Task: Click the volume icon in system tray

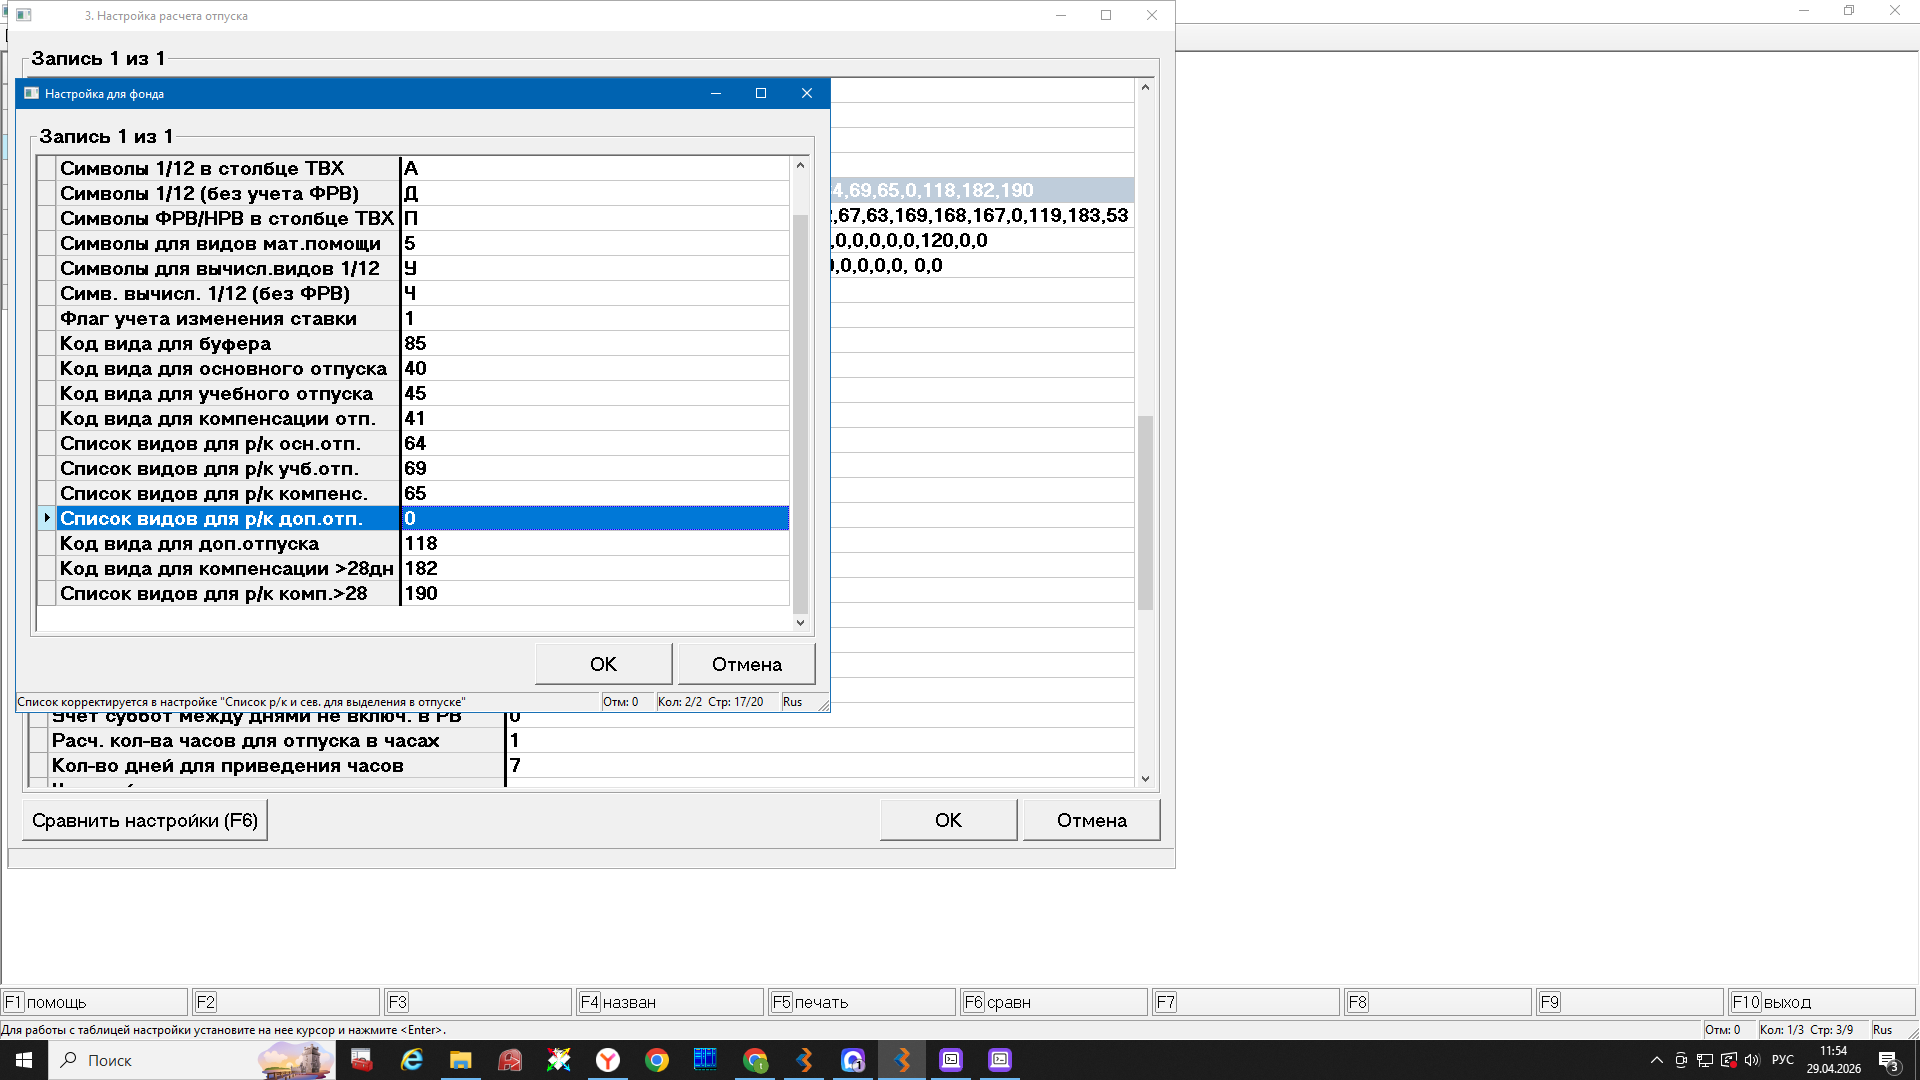Action: click(1752, 1060)
